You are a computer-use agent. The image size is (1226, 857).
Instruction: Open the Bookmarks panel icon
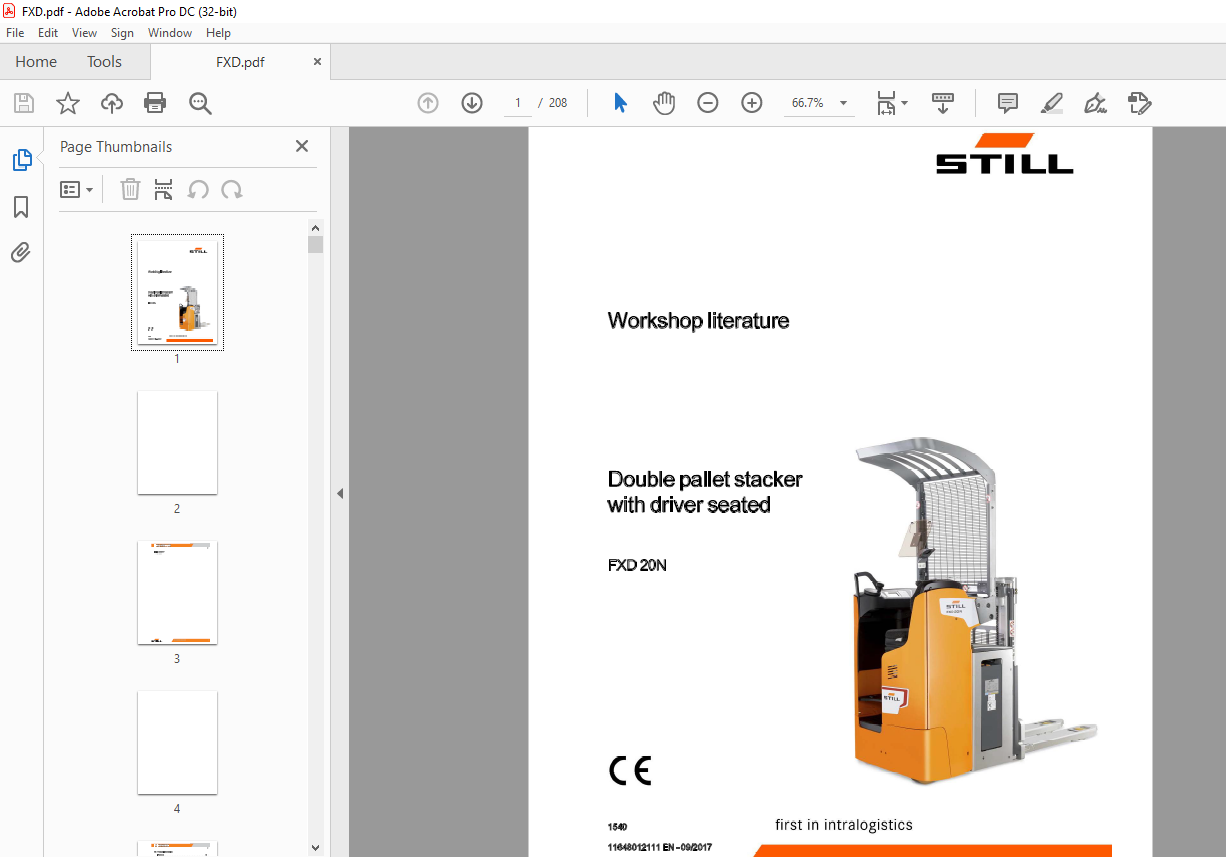(x=21, y=207)
